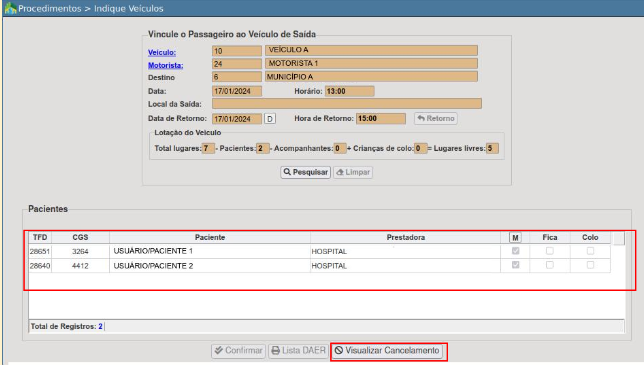Click the Limpar eraser button

[353, 172]
